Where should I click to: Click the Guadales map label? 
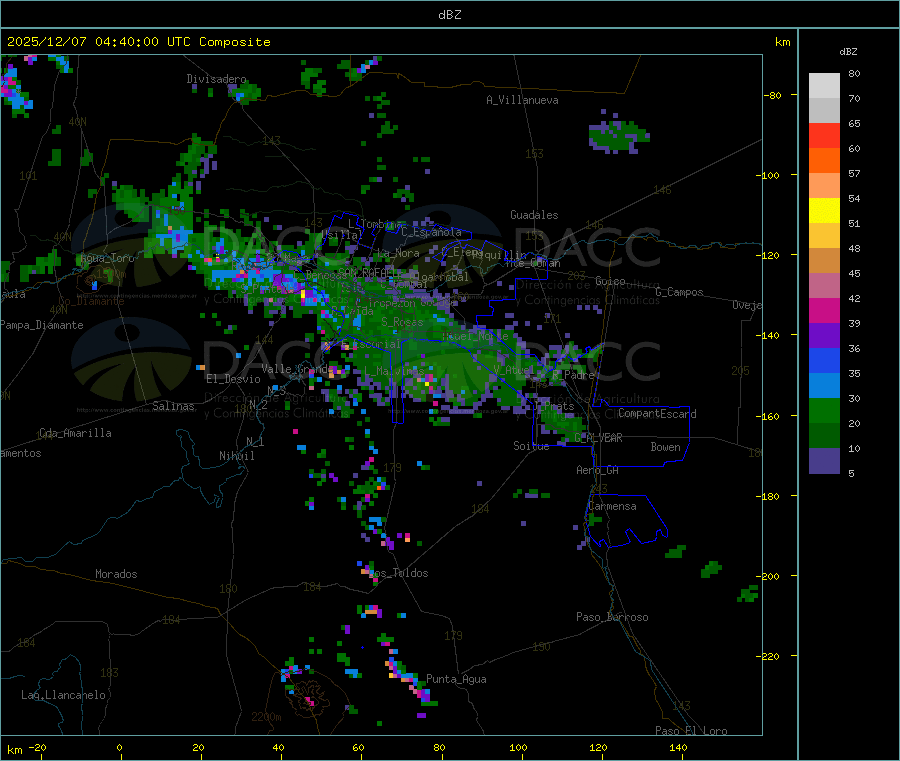[534, 215]
